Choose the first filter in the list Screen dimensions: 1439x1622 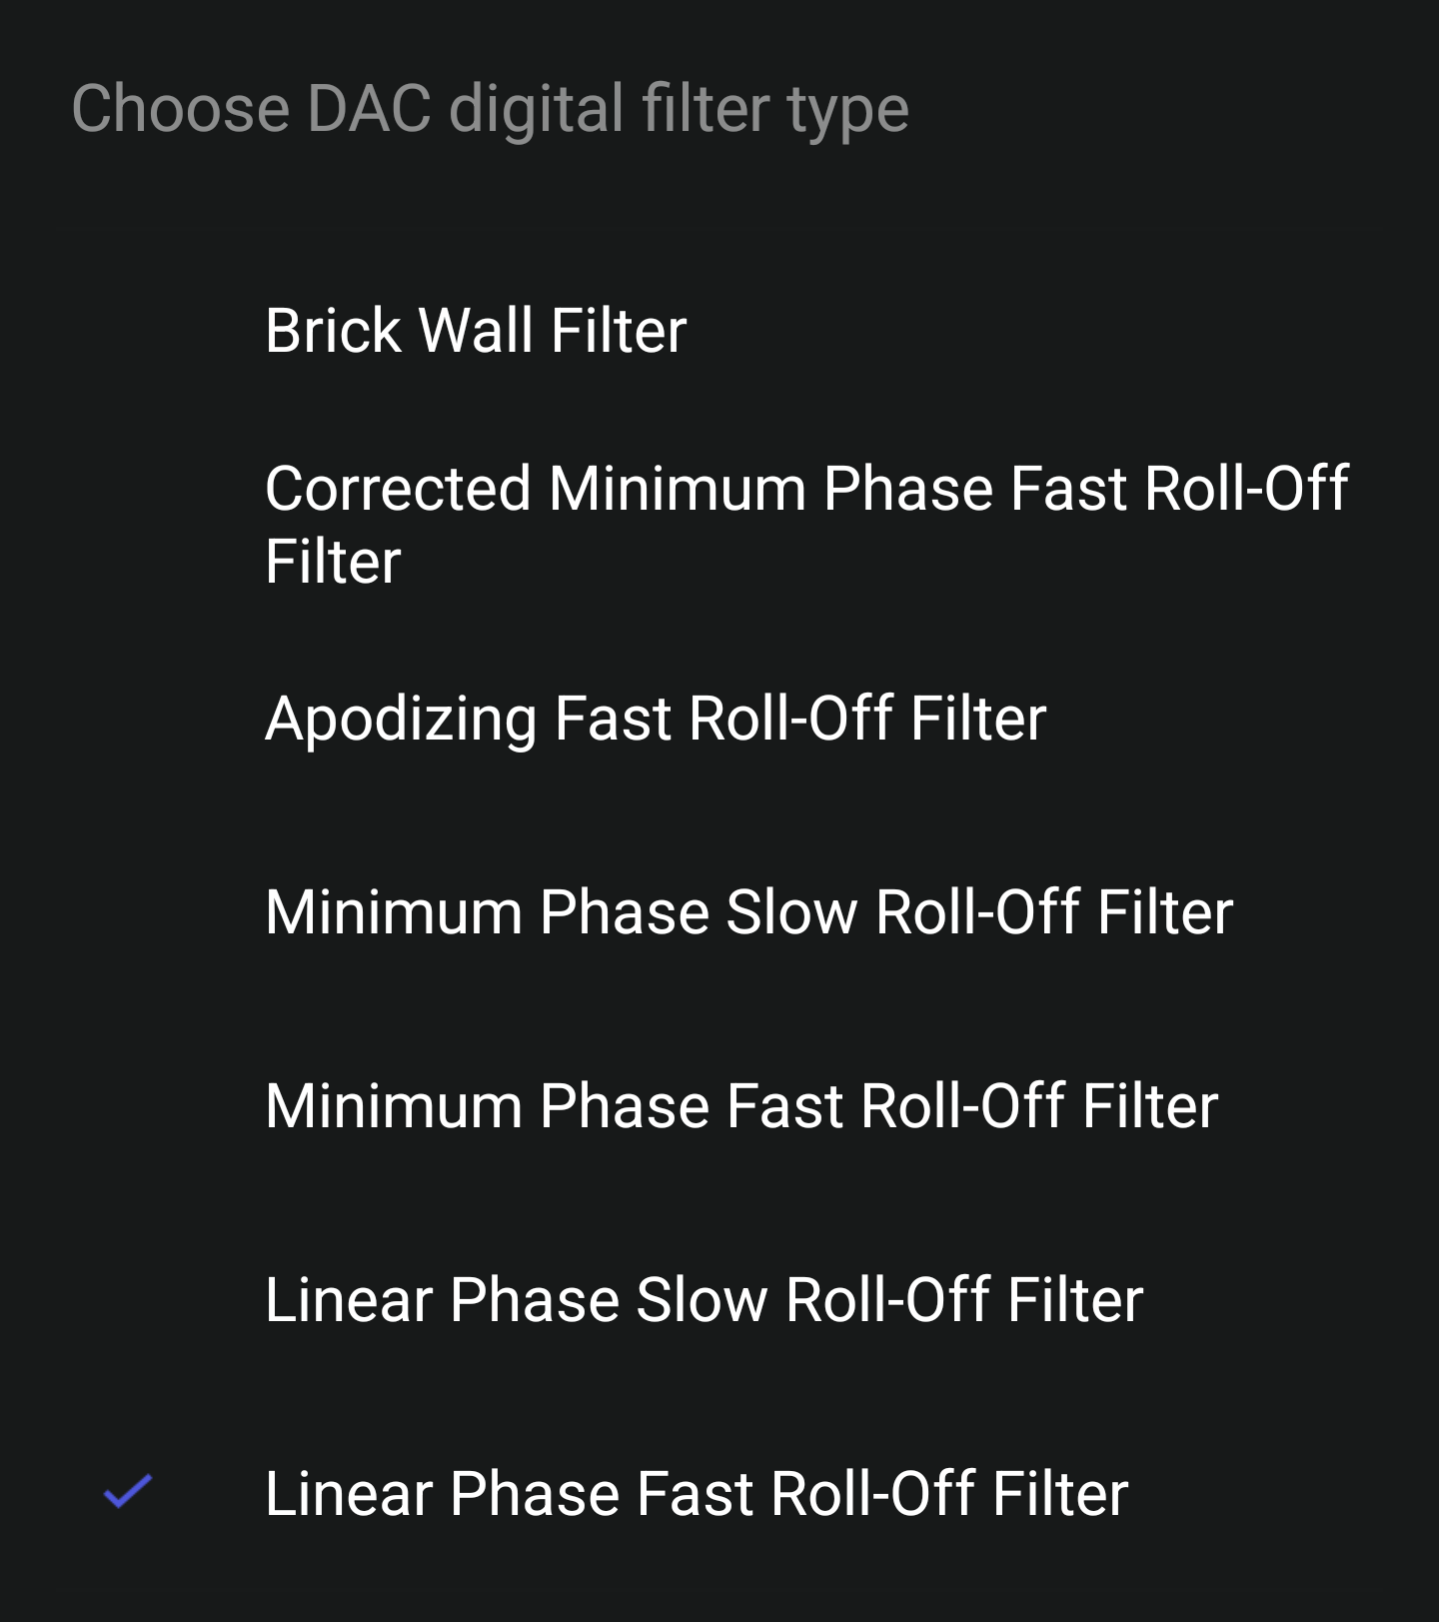(475, 330)
